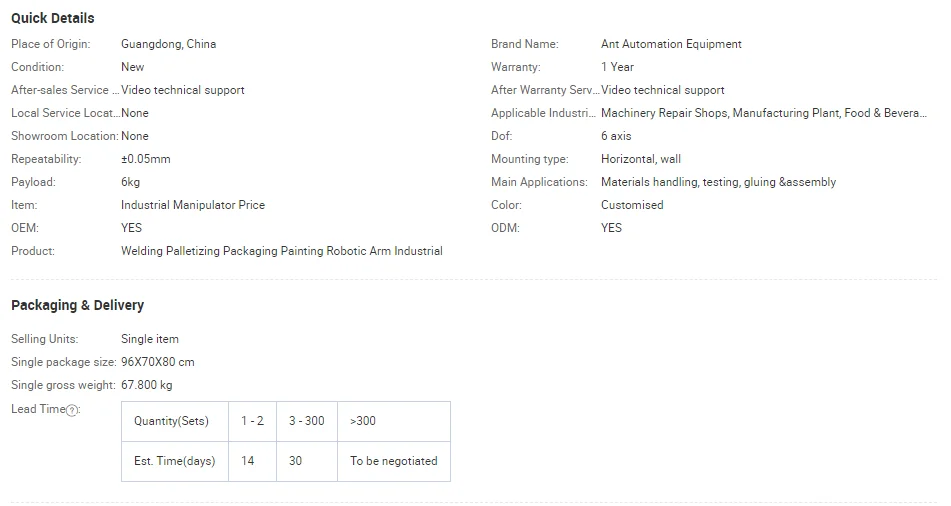Click the Ant Automation Equipment brand name
Image resolution: width=951 pixels, height=506 pixels.
[671, 44]
